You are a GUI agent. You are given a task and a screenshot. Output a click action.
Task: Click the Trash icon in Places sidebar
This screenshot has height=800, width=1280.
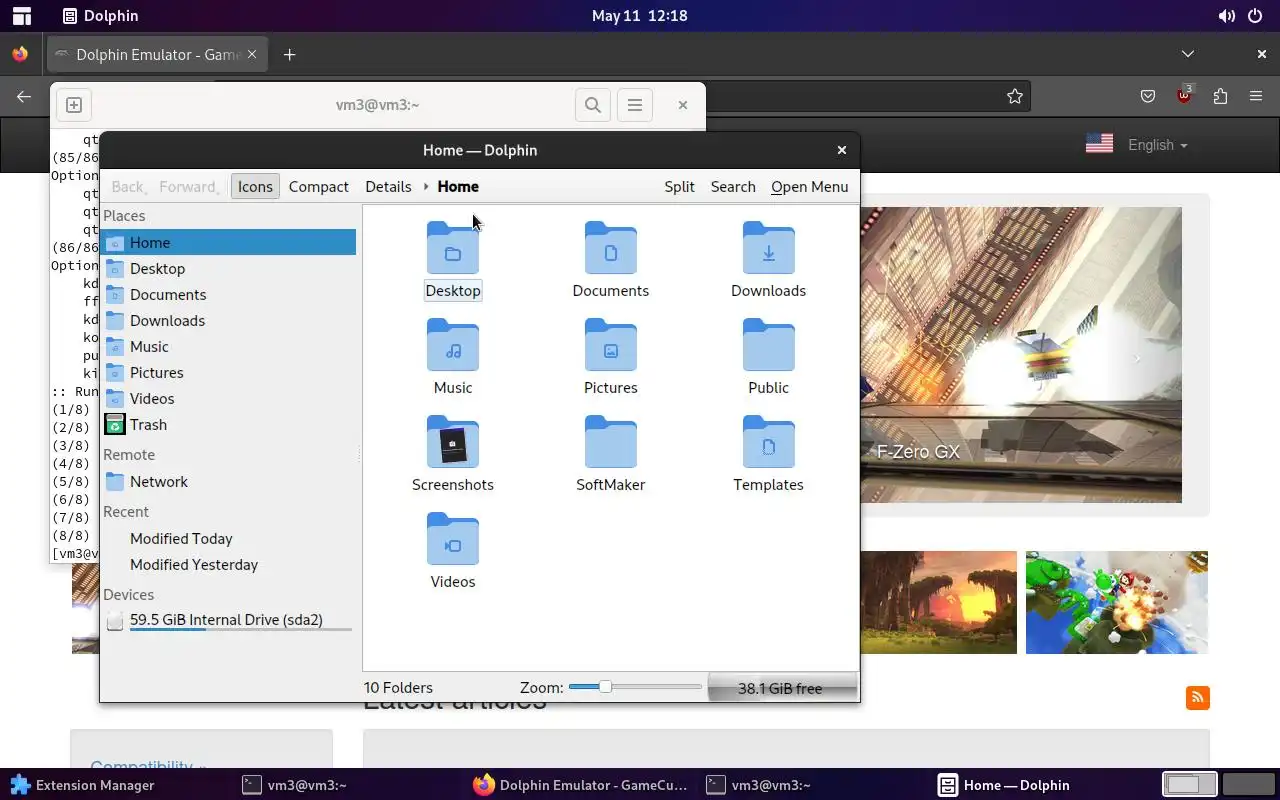[x=115, y=424]
